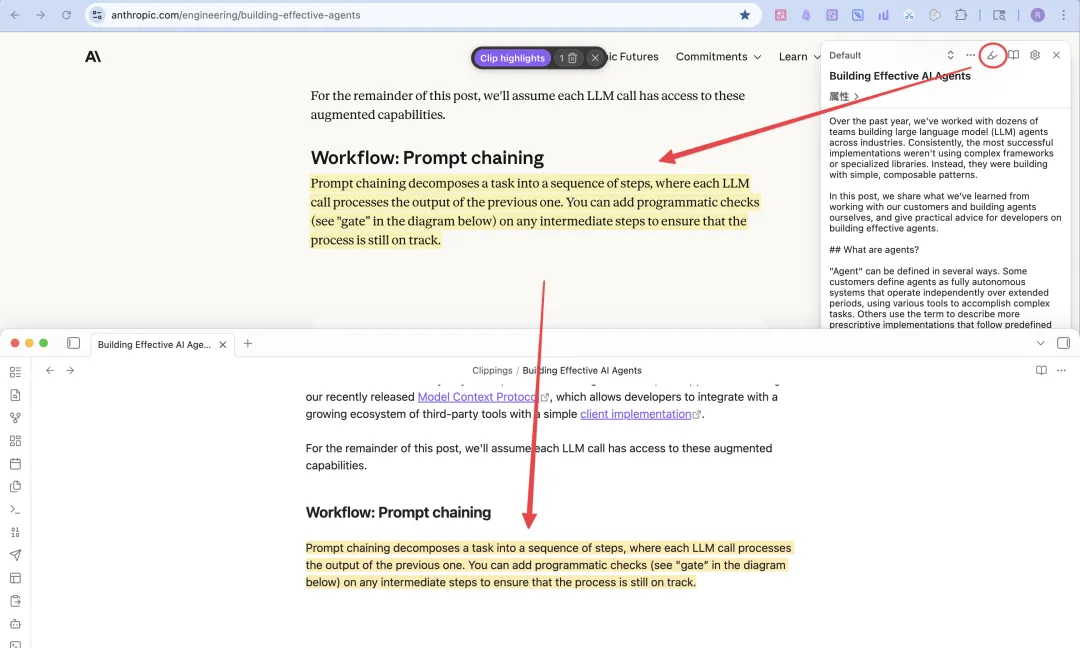This screenshot has height=648, width=1080.
Task: Click the terminal icon in Obsidian ribbon
Action: point(15,510)
